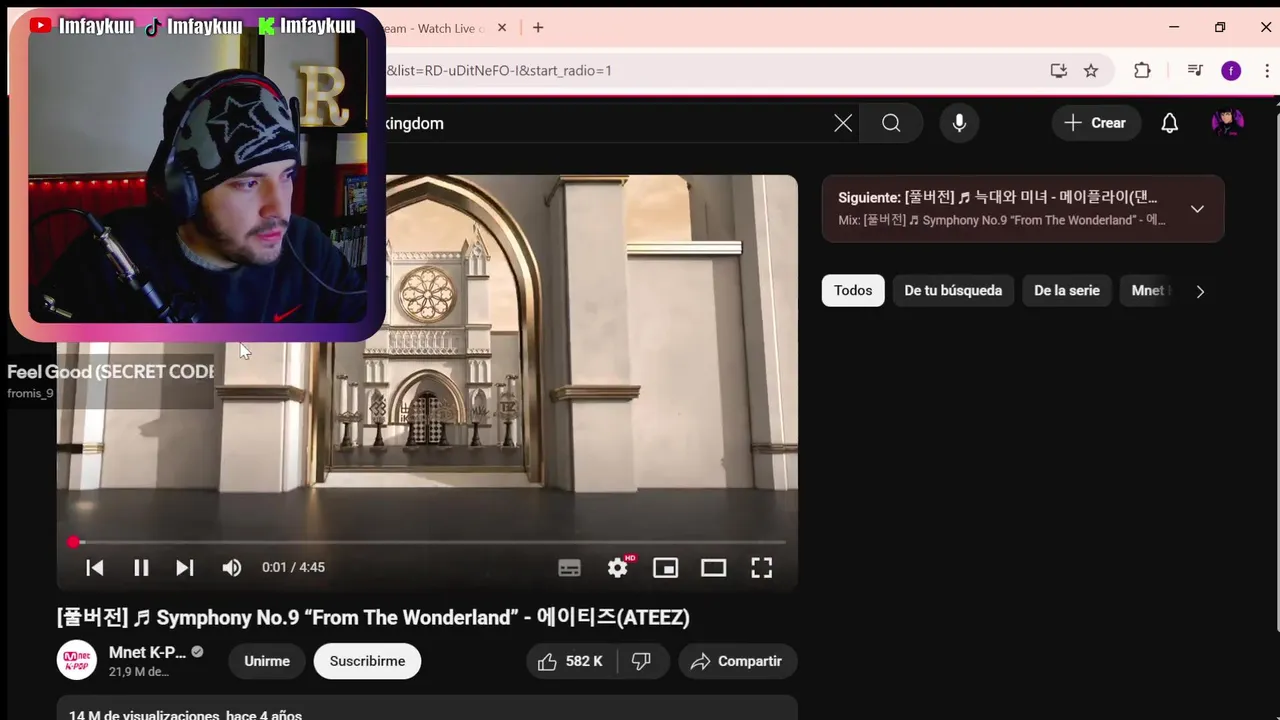Image resolution: width=1280 pixels, height=720 pixels.
Task: Enable miniplayer mode
Action: pyautogui.click(x=665, y=568)
